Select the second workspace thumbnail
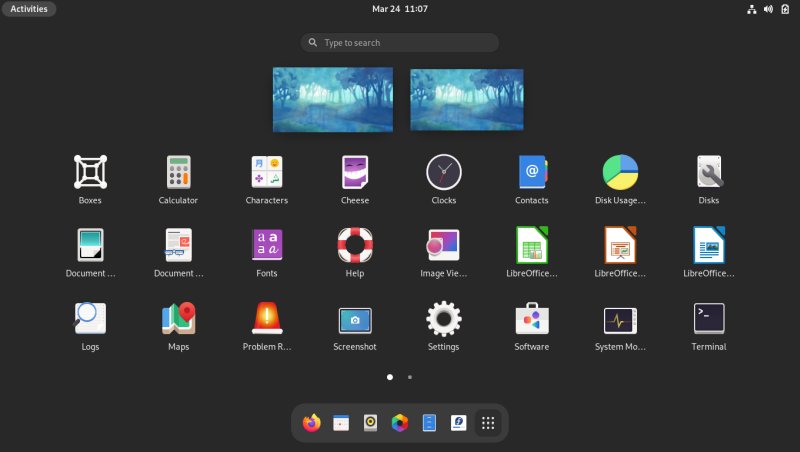The width and height of the screenshot is (800, 452). coord(467,99)
